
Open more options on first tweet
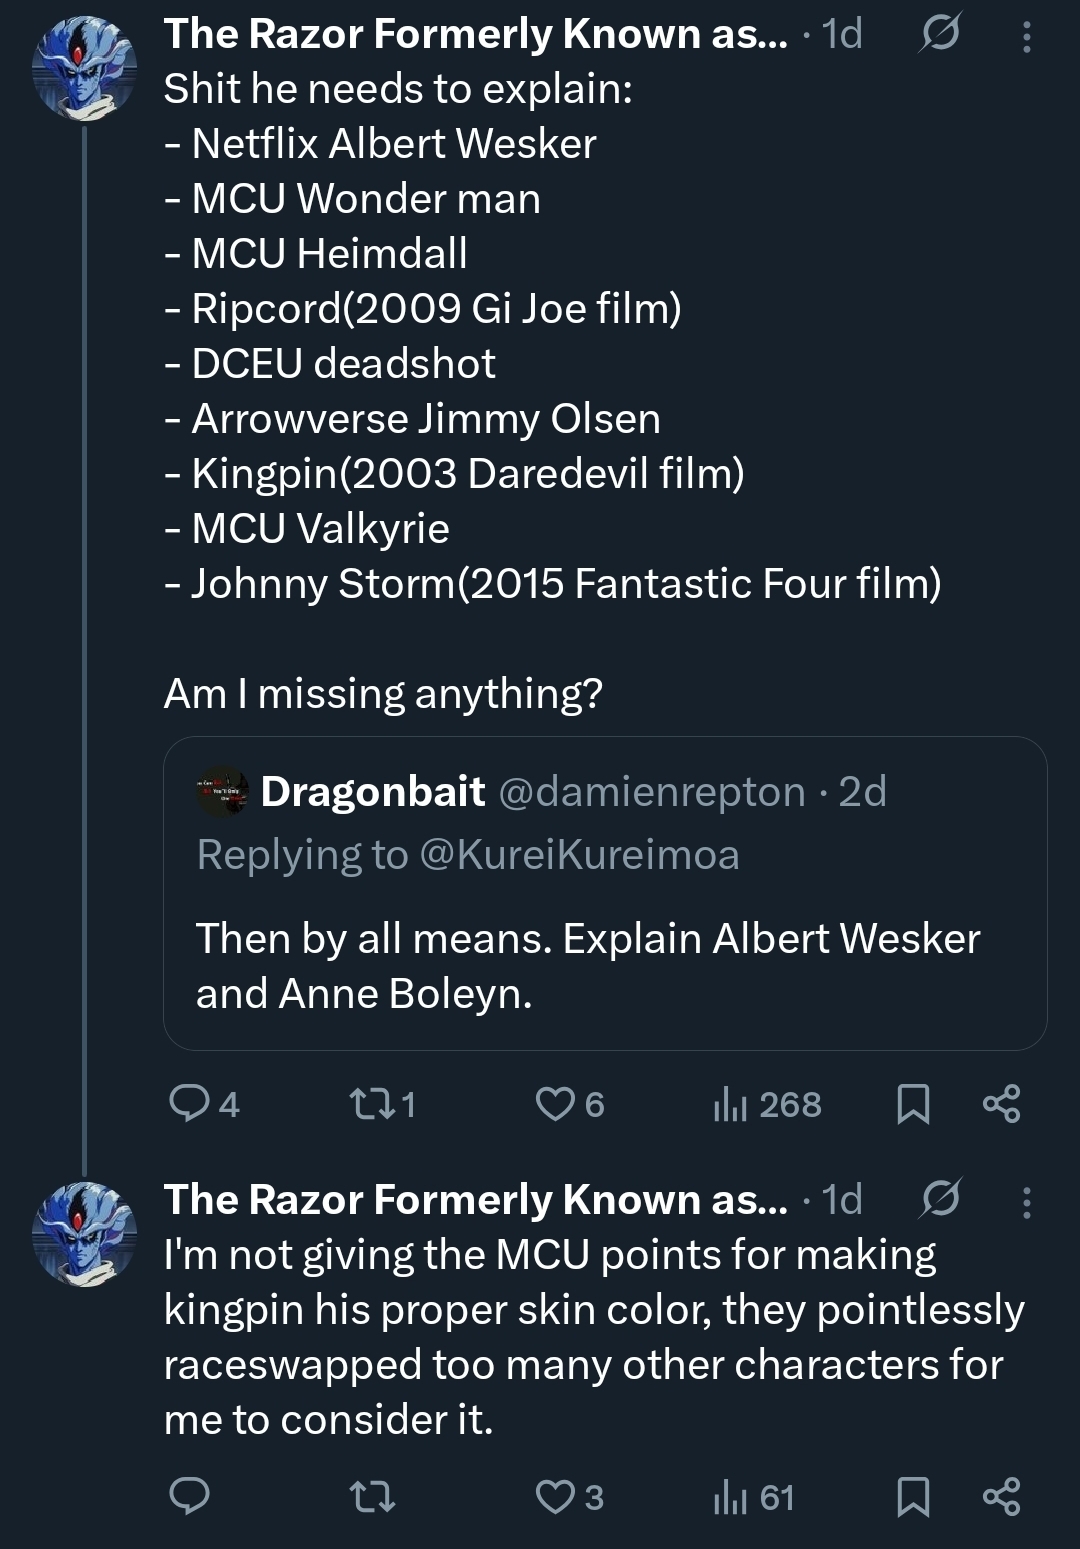coord(1026,36)
